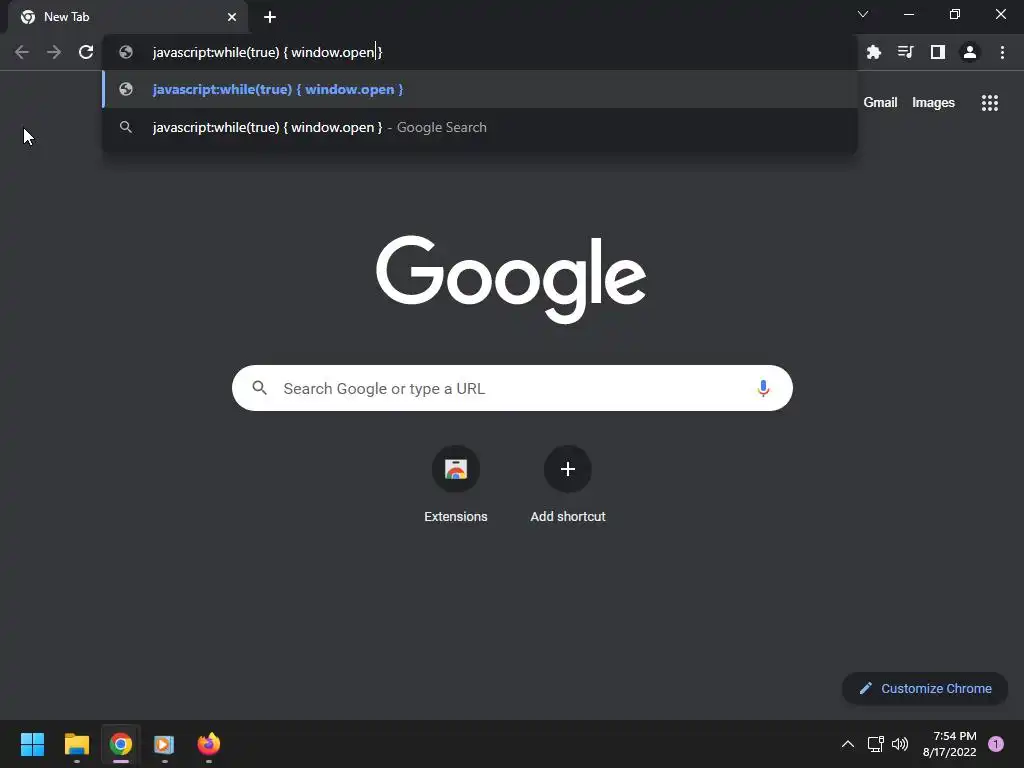This screenshot has width=1024, height=768.
Task: Click the Back navigation arrow
Action: pos(22,52)
